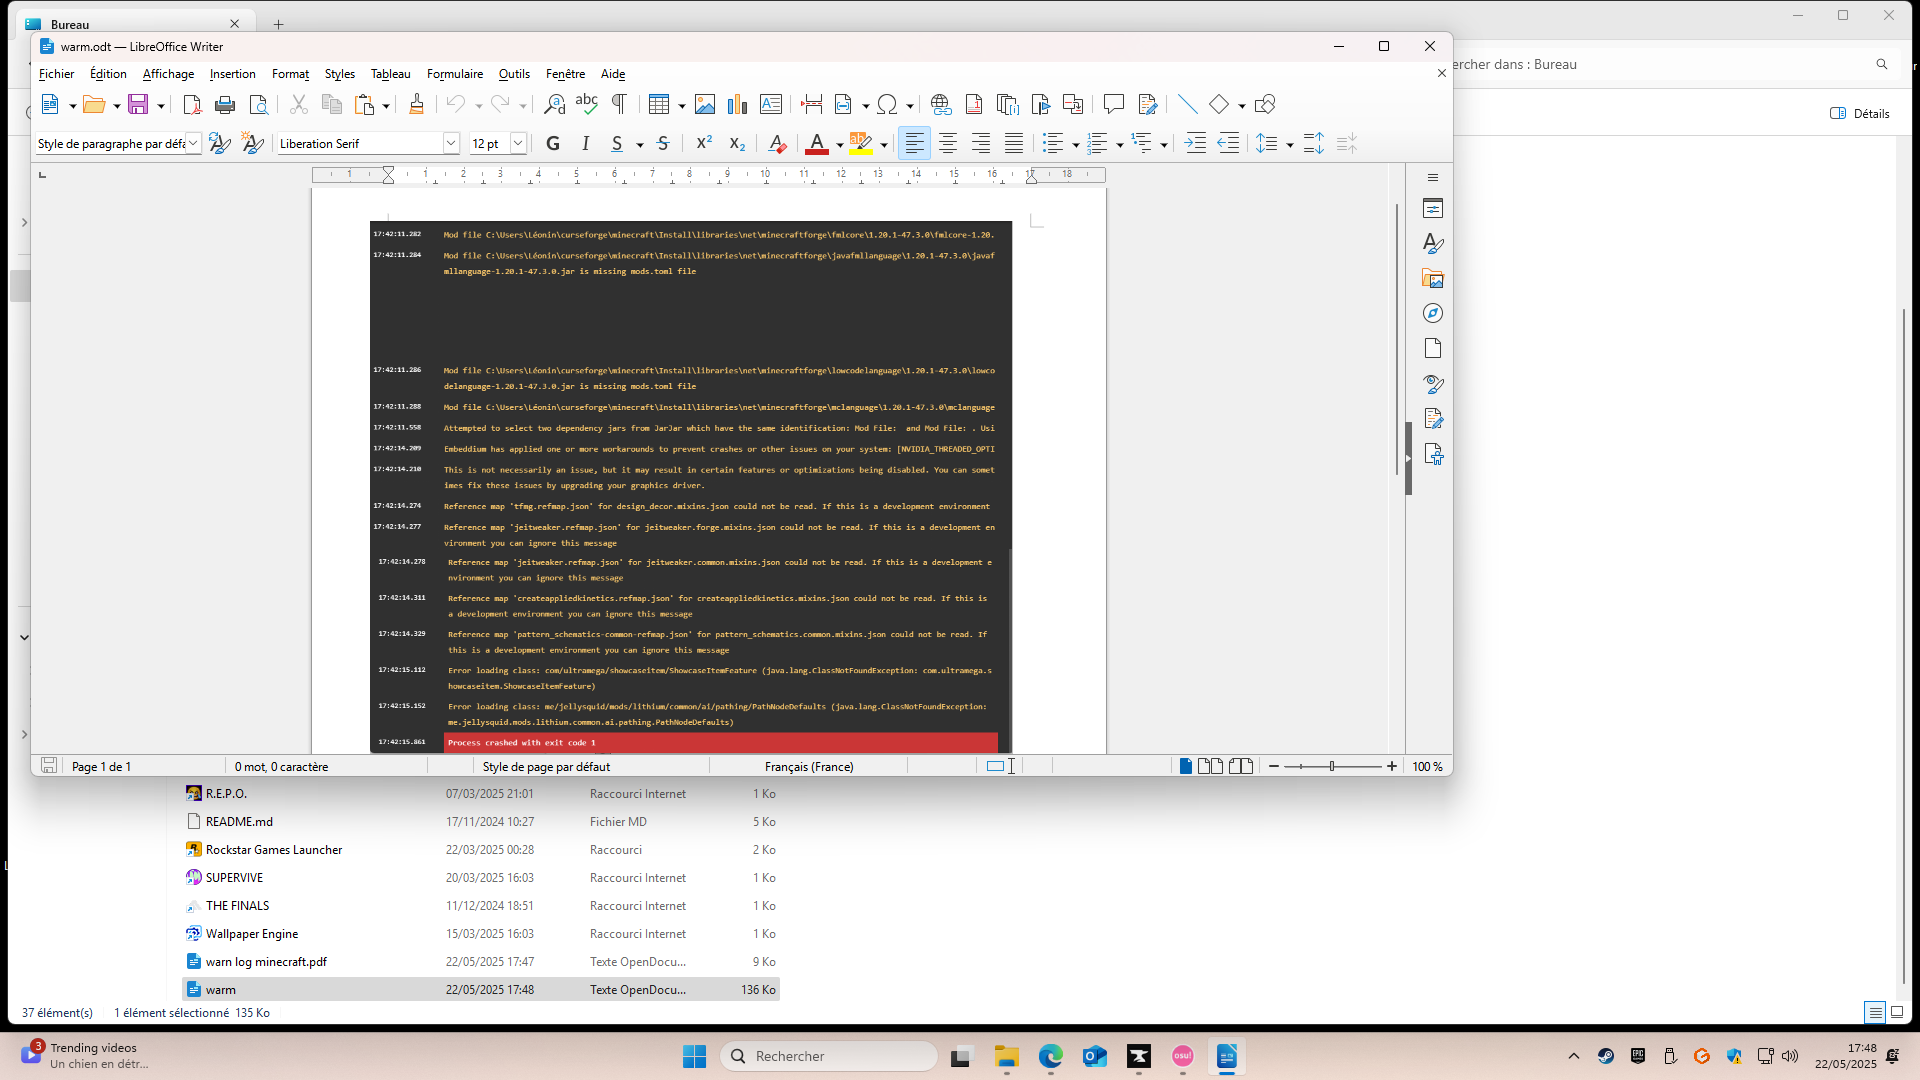Expand the line spacing options arrow
Screen dimensions: 1920x1080
pos(1290,145)
